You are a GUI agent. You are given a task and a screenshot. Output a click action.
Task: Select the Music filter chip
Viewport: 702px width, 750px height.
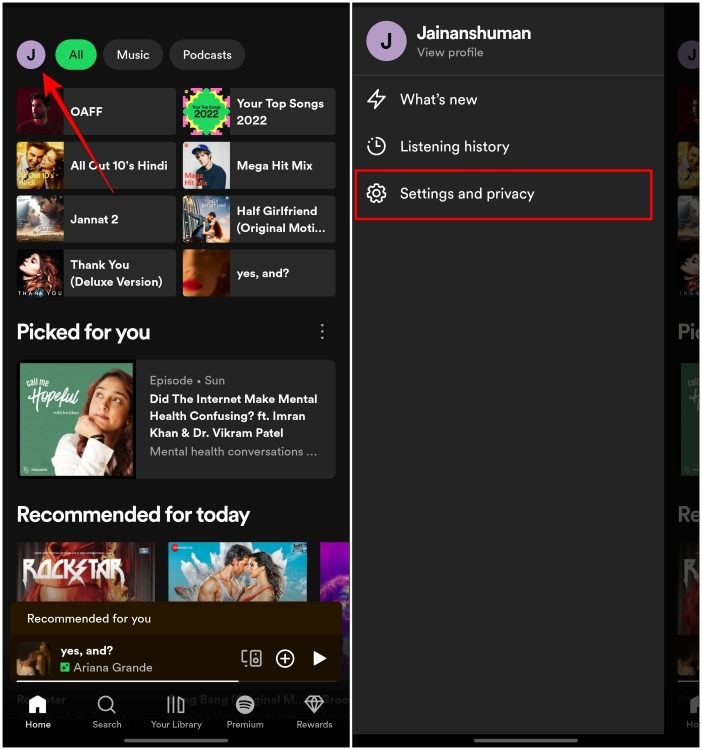point(133,55)
